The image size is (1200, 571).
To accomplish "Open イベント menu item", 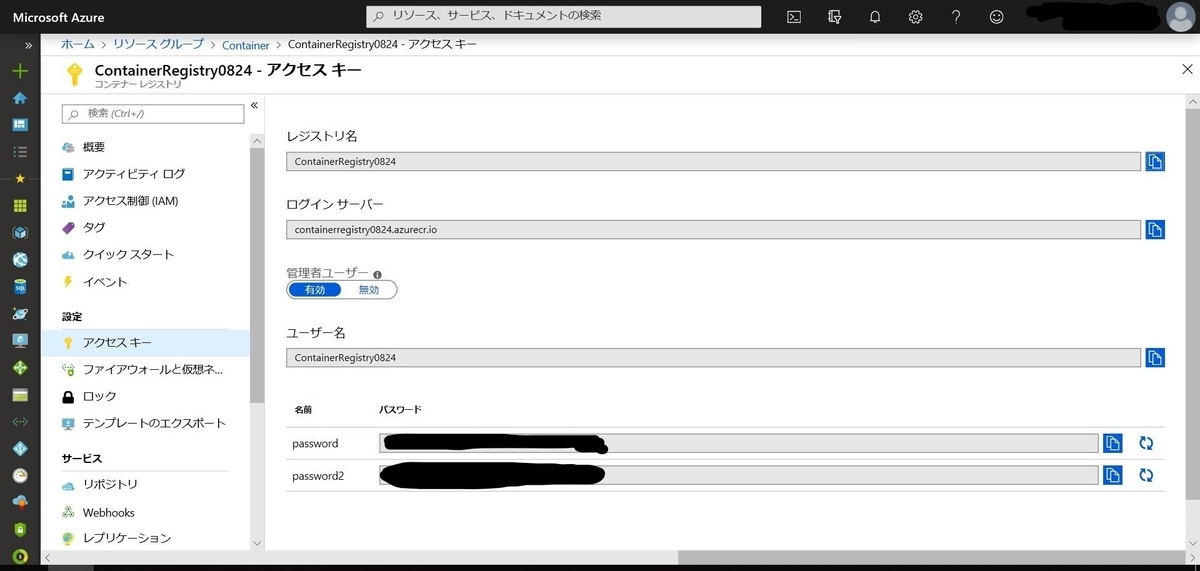I will coord(145,282).
